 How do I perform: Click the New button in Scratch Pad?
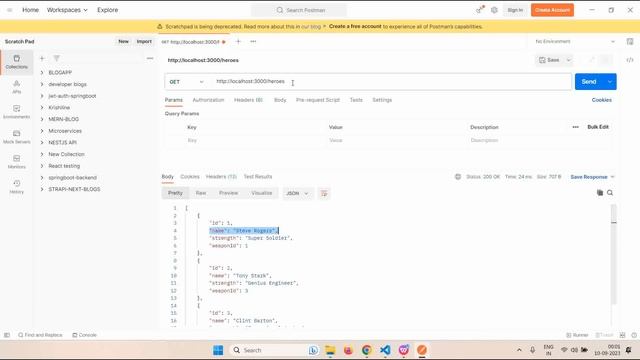tap(123, 41)
